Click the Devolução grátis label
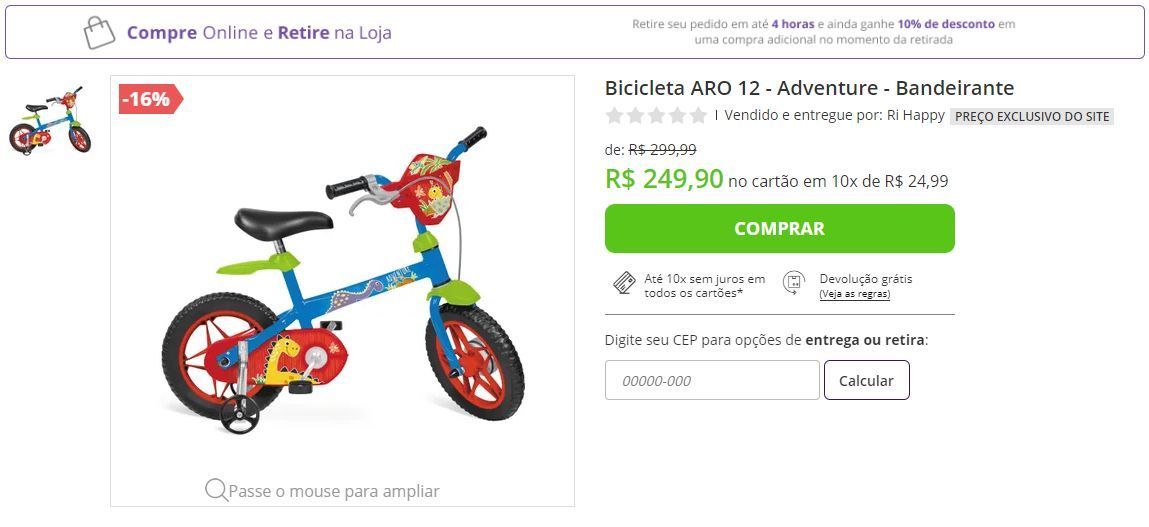1149x527 pixels. pyautogui.click(x=865, y=279)
